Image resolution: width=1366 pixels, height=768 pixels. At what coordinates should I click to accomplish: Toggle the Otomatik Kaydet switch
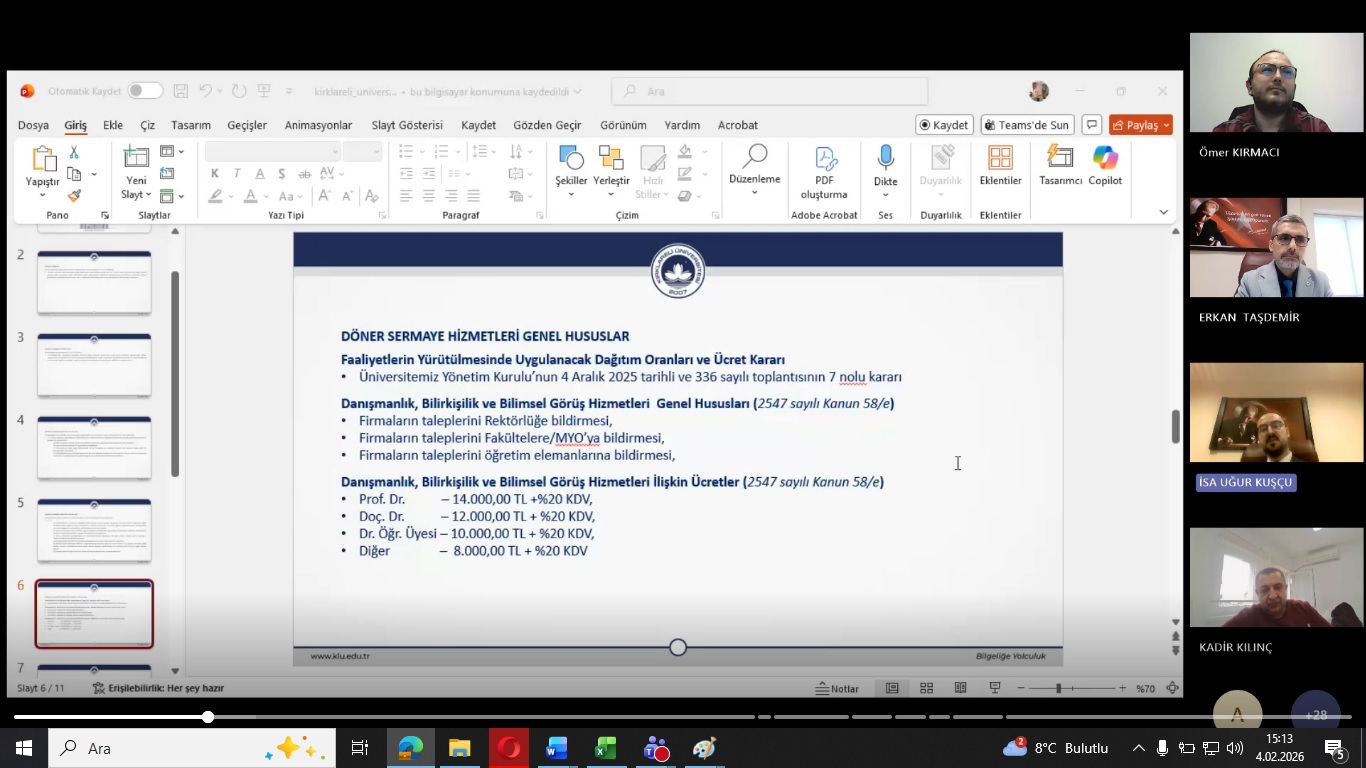click(145, 91)
